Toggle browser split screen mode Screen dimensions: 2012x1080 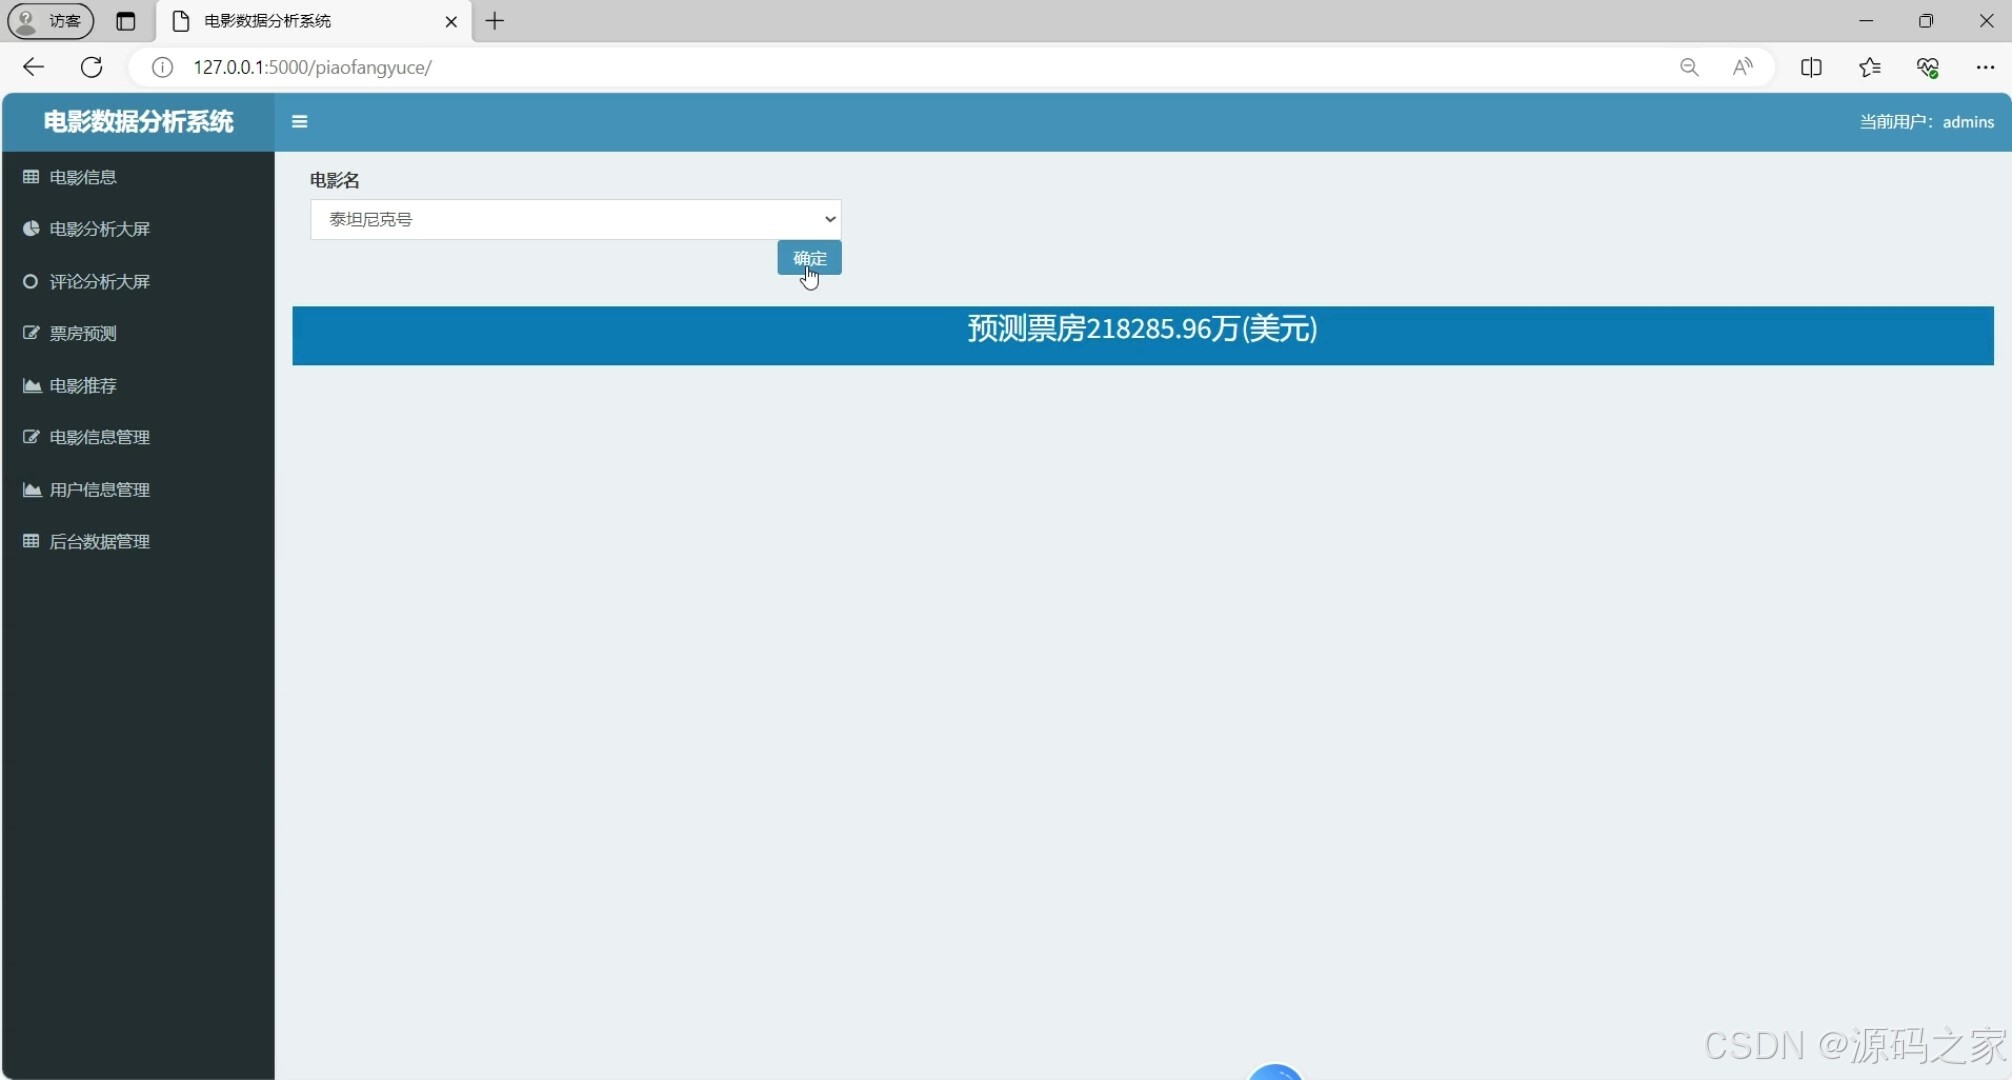point(1812,67)
